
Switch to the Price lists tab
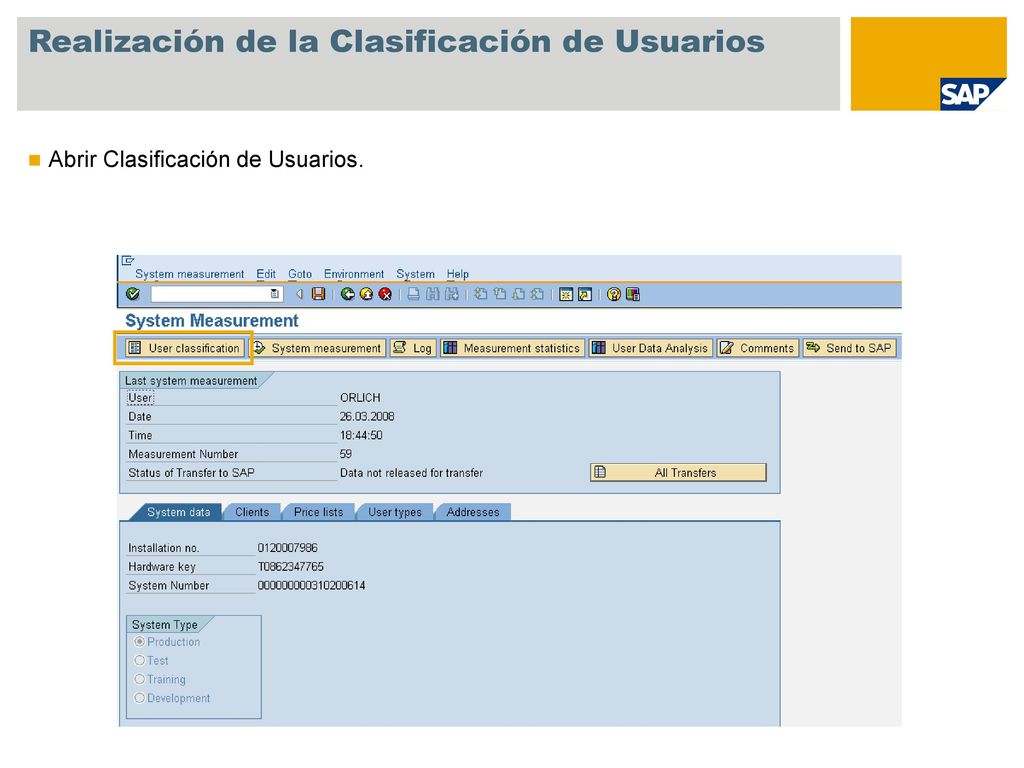click(x=318, y=512)
